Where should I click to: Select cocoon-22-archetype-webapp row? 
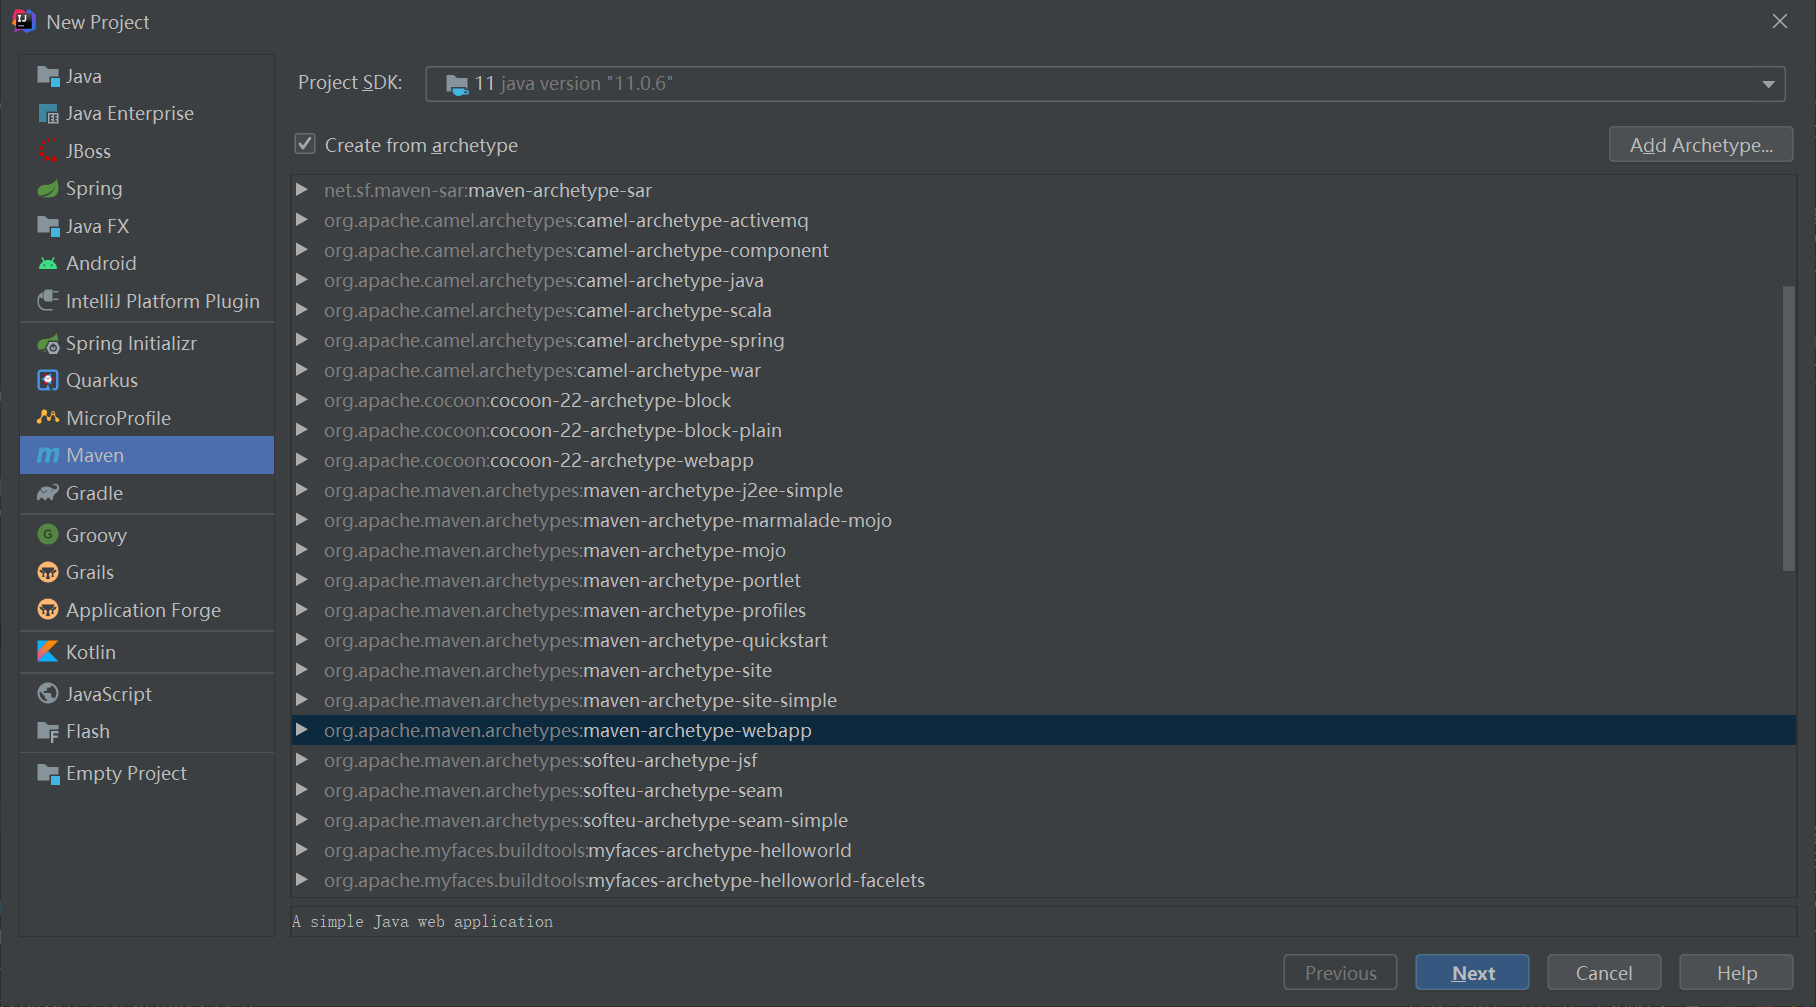coord(1043,460)
